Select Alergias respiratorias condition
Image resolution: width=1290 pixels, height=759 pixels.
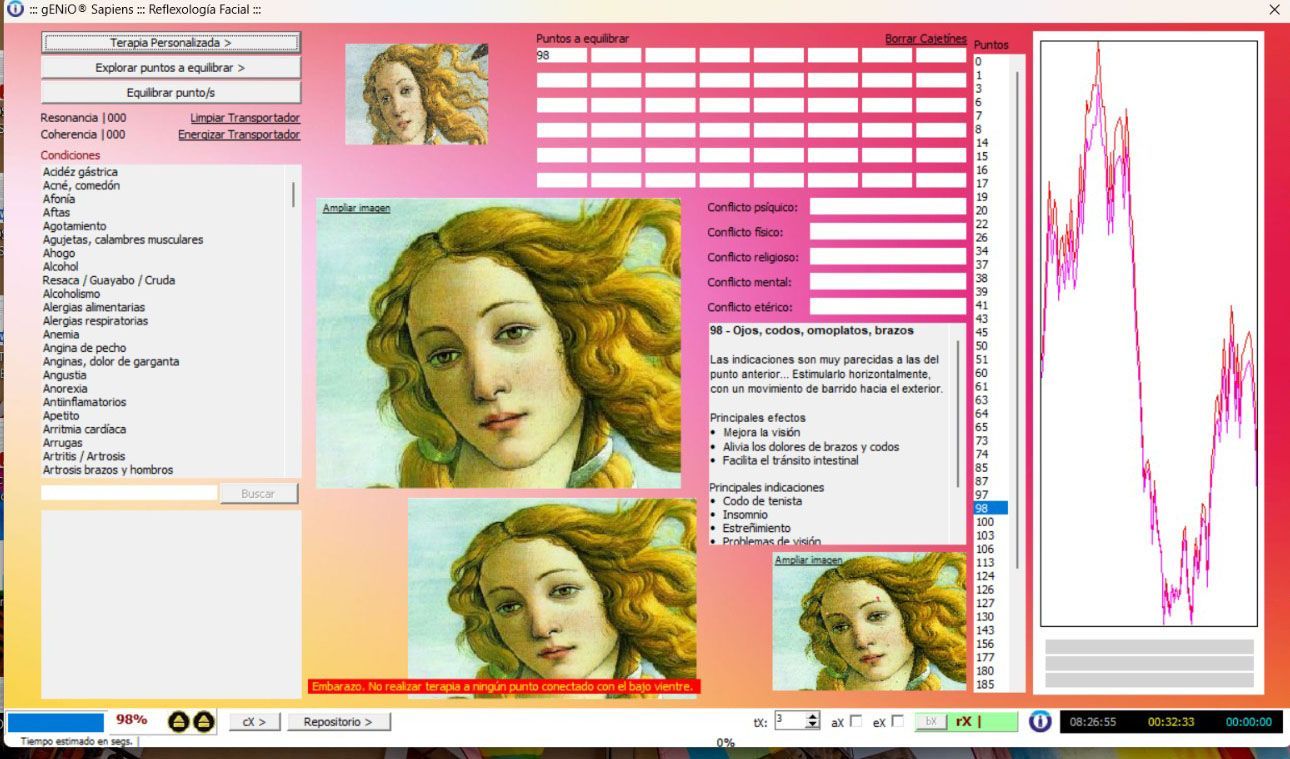click(95, 321)
